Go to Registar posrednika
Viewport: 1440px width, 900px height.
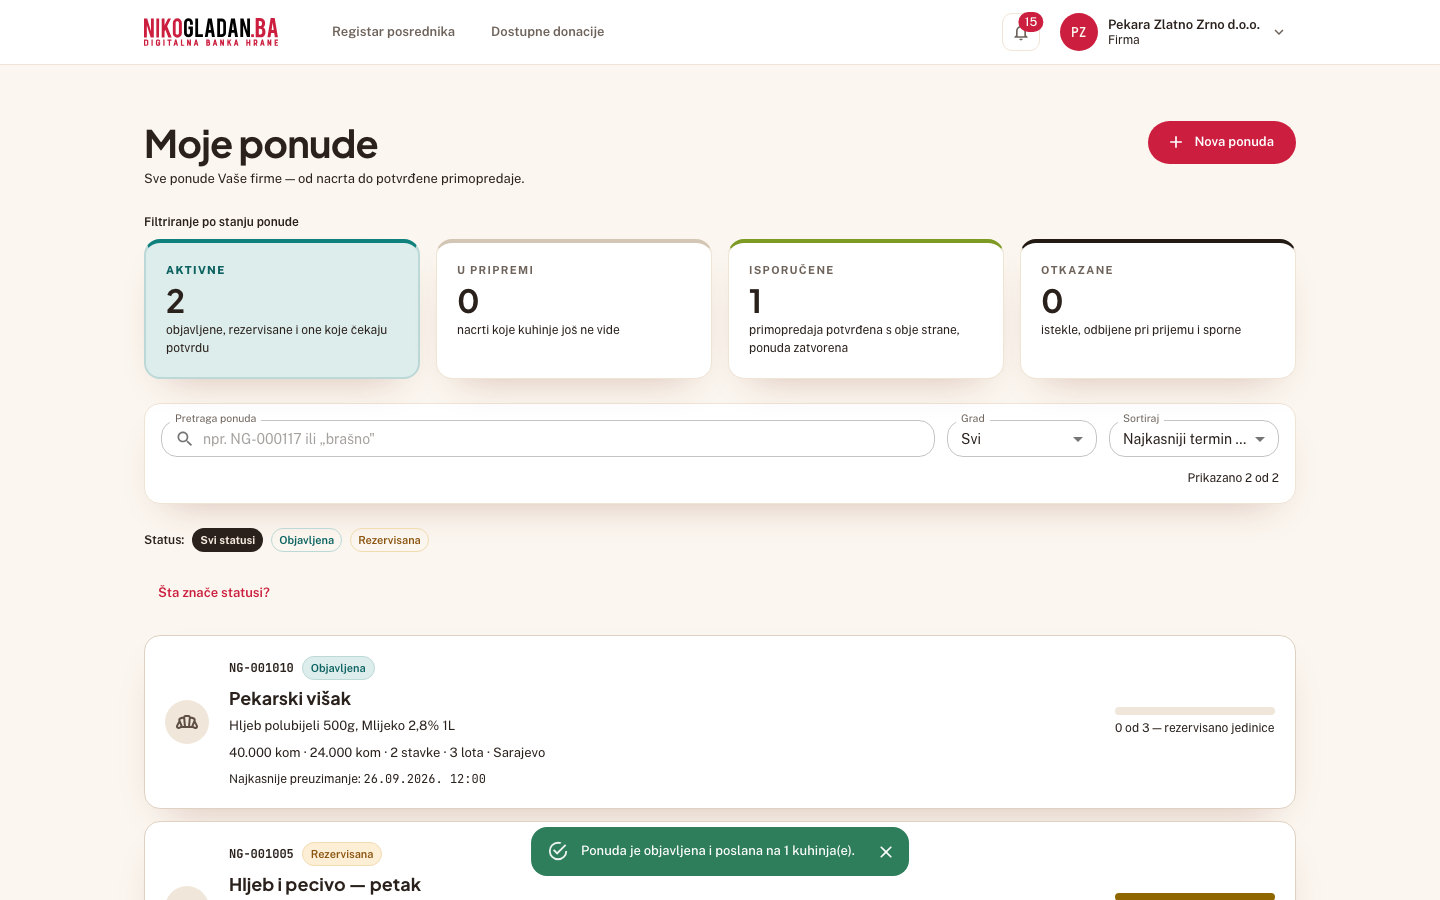(393, 32)
